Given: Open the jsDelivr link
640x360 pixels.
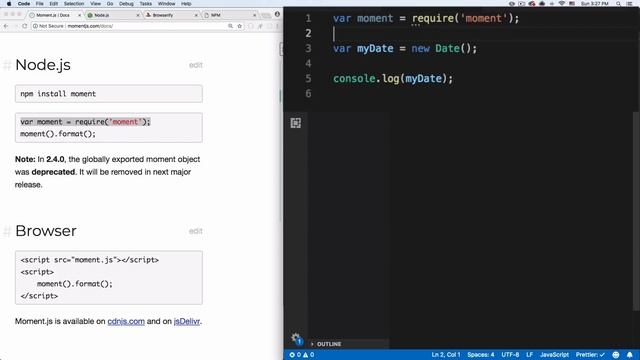Looking at the screenshot, I should point(187,321).
